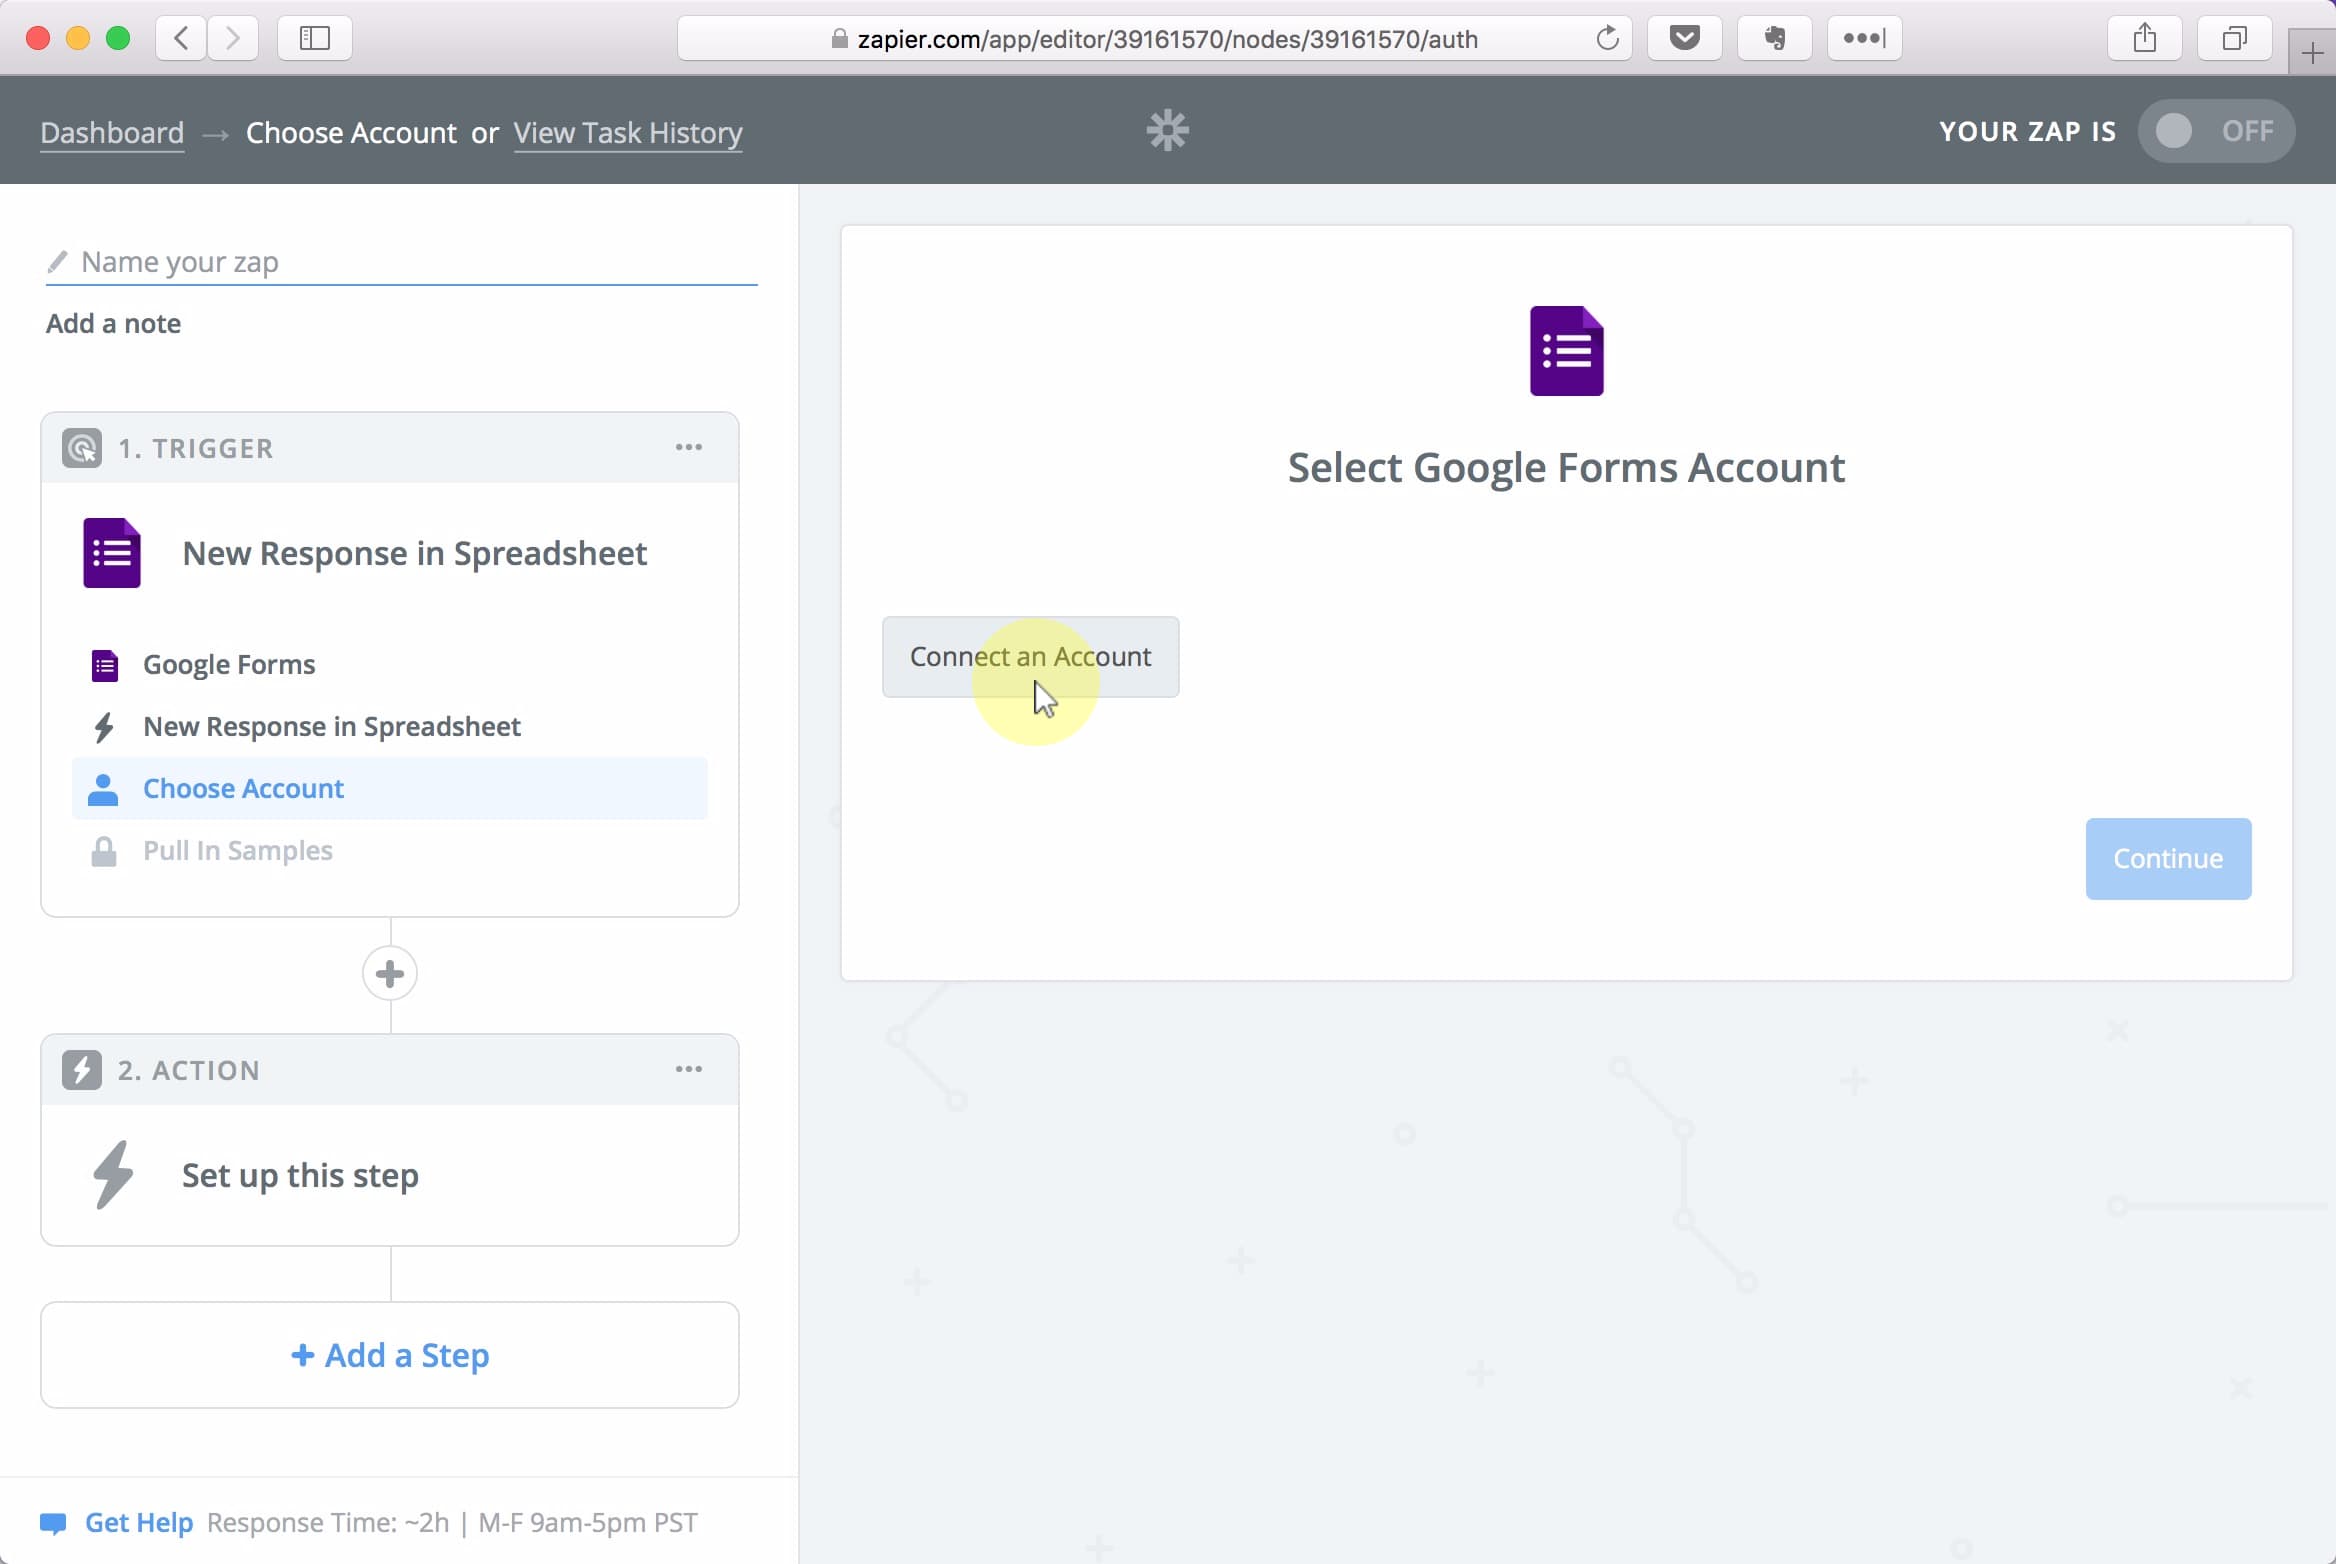Click the Add a note text field

click(112, 323)
